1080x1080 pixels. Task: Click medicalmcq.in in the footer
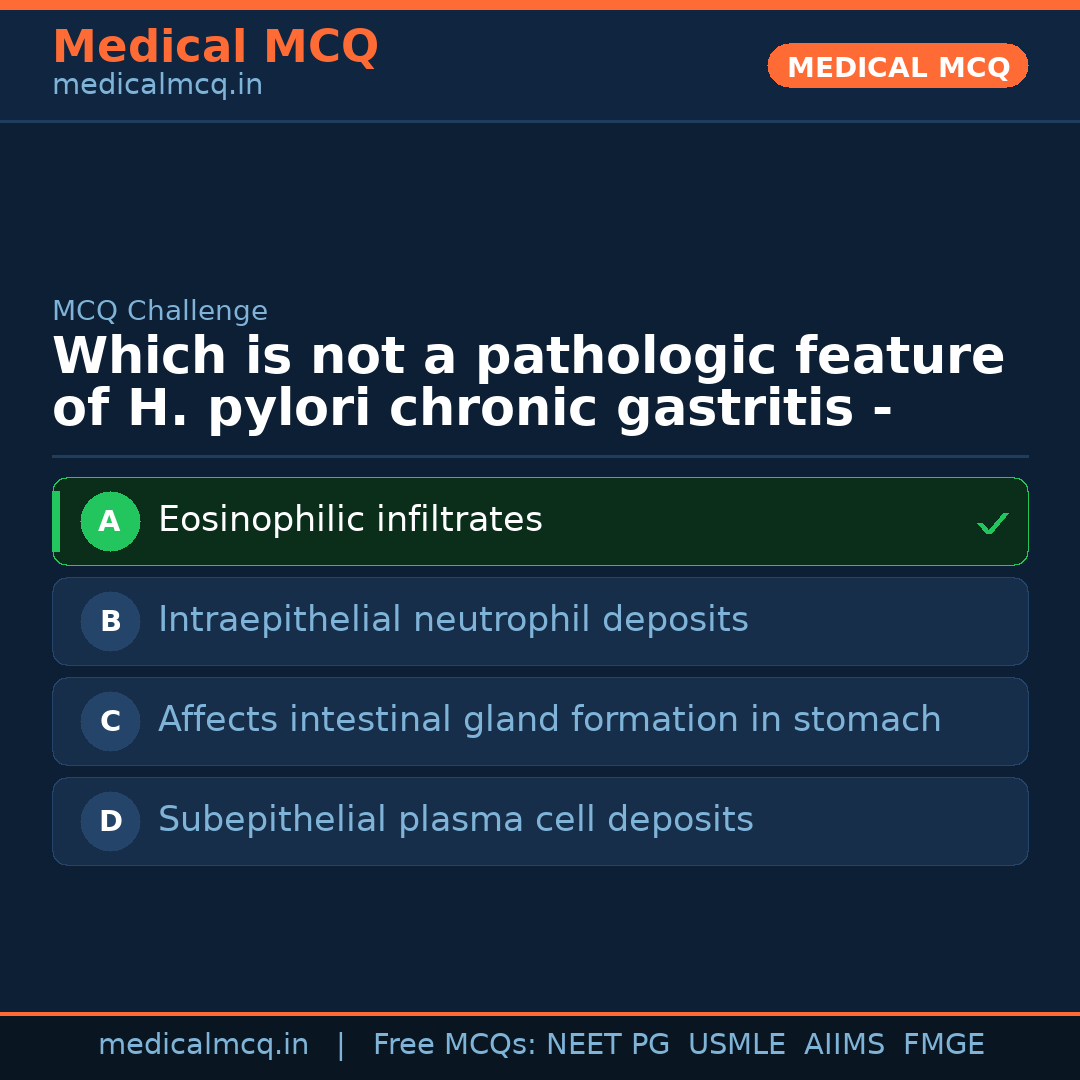[204, 1044]
